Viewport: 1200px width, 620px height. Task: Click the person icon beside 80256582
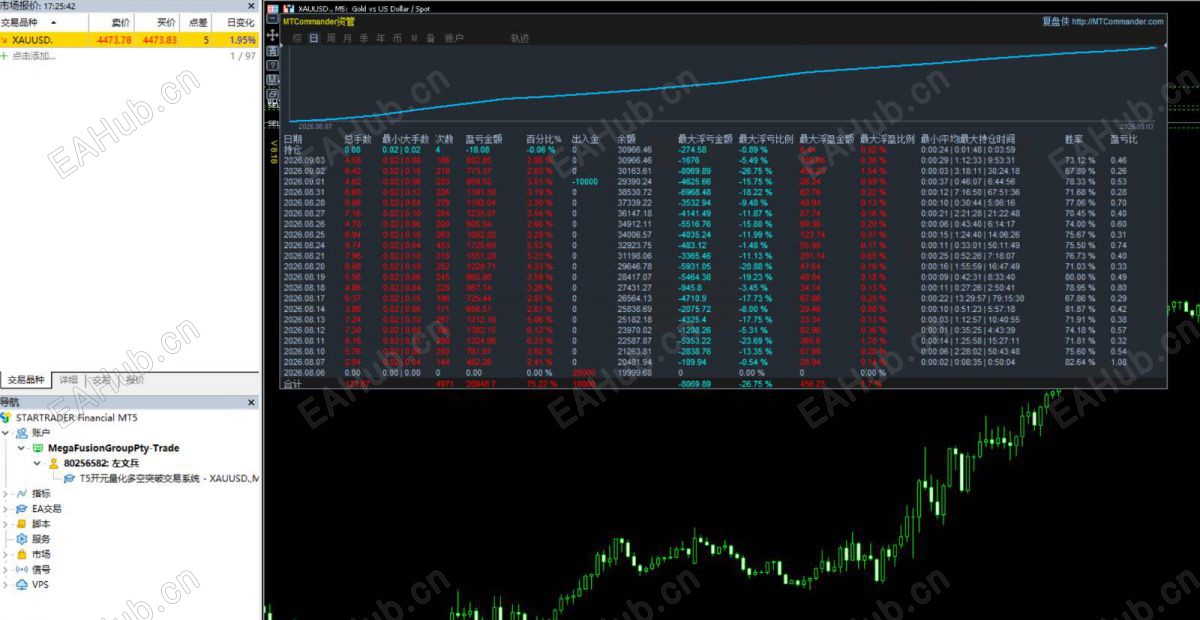tap(53, 464)
